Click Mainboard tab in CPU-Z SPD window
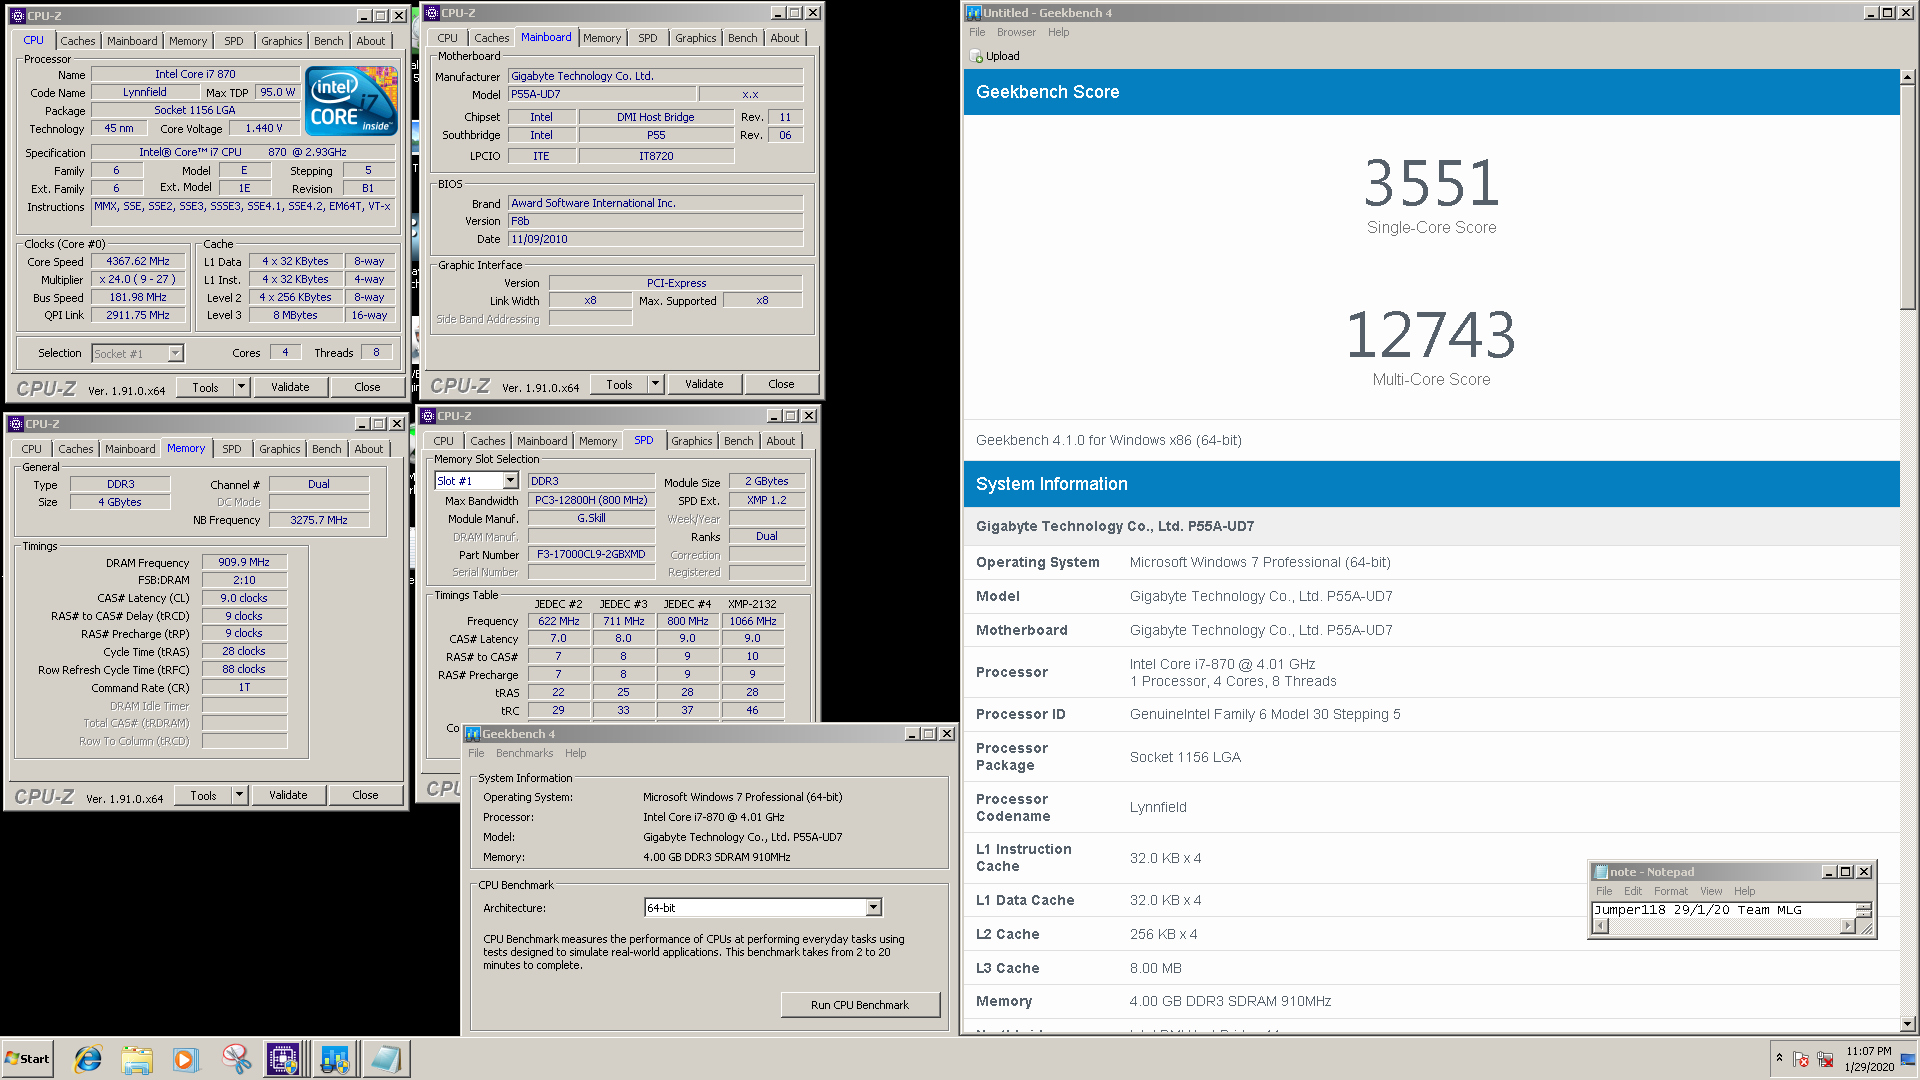The height and width of the screenshot is (1080, 1920). (x=542, y=441)
